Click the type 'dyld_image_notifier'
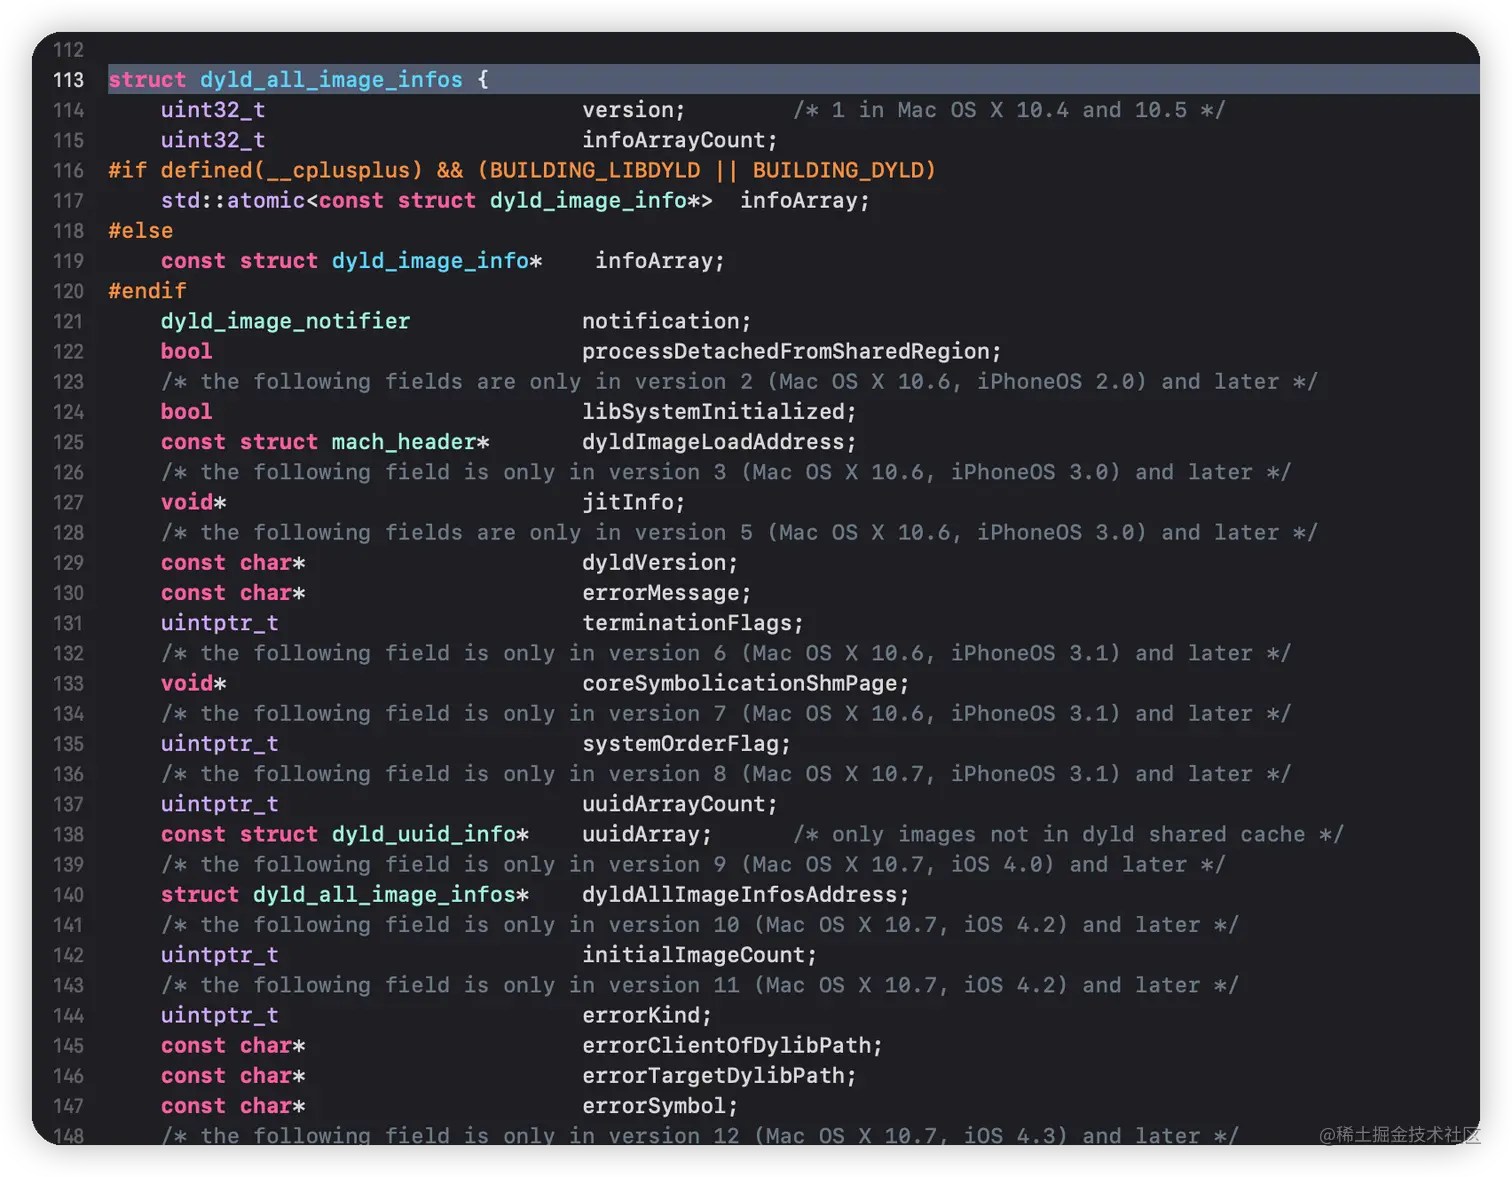Image resolution: width=1512 pixels, height=1177 pixels. [x=286, y=321]
